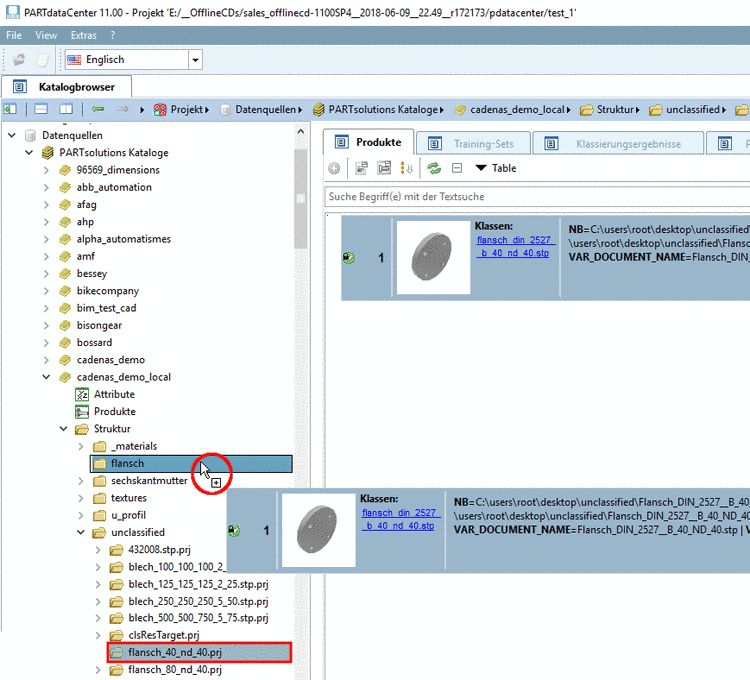The image size is (750, 680).
Task: Open the File menu
Action: 14,35
